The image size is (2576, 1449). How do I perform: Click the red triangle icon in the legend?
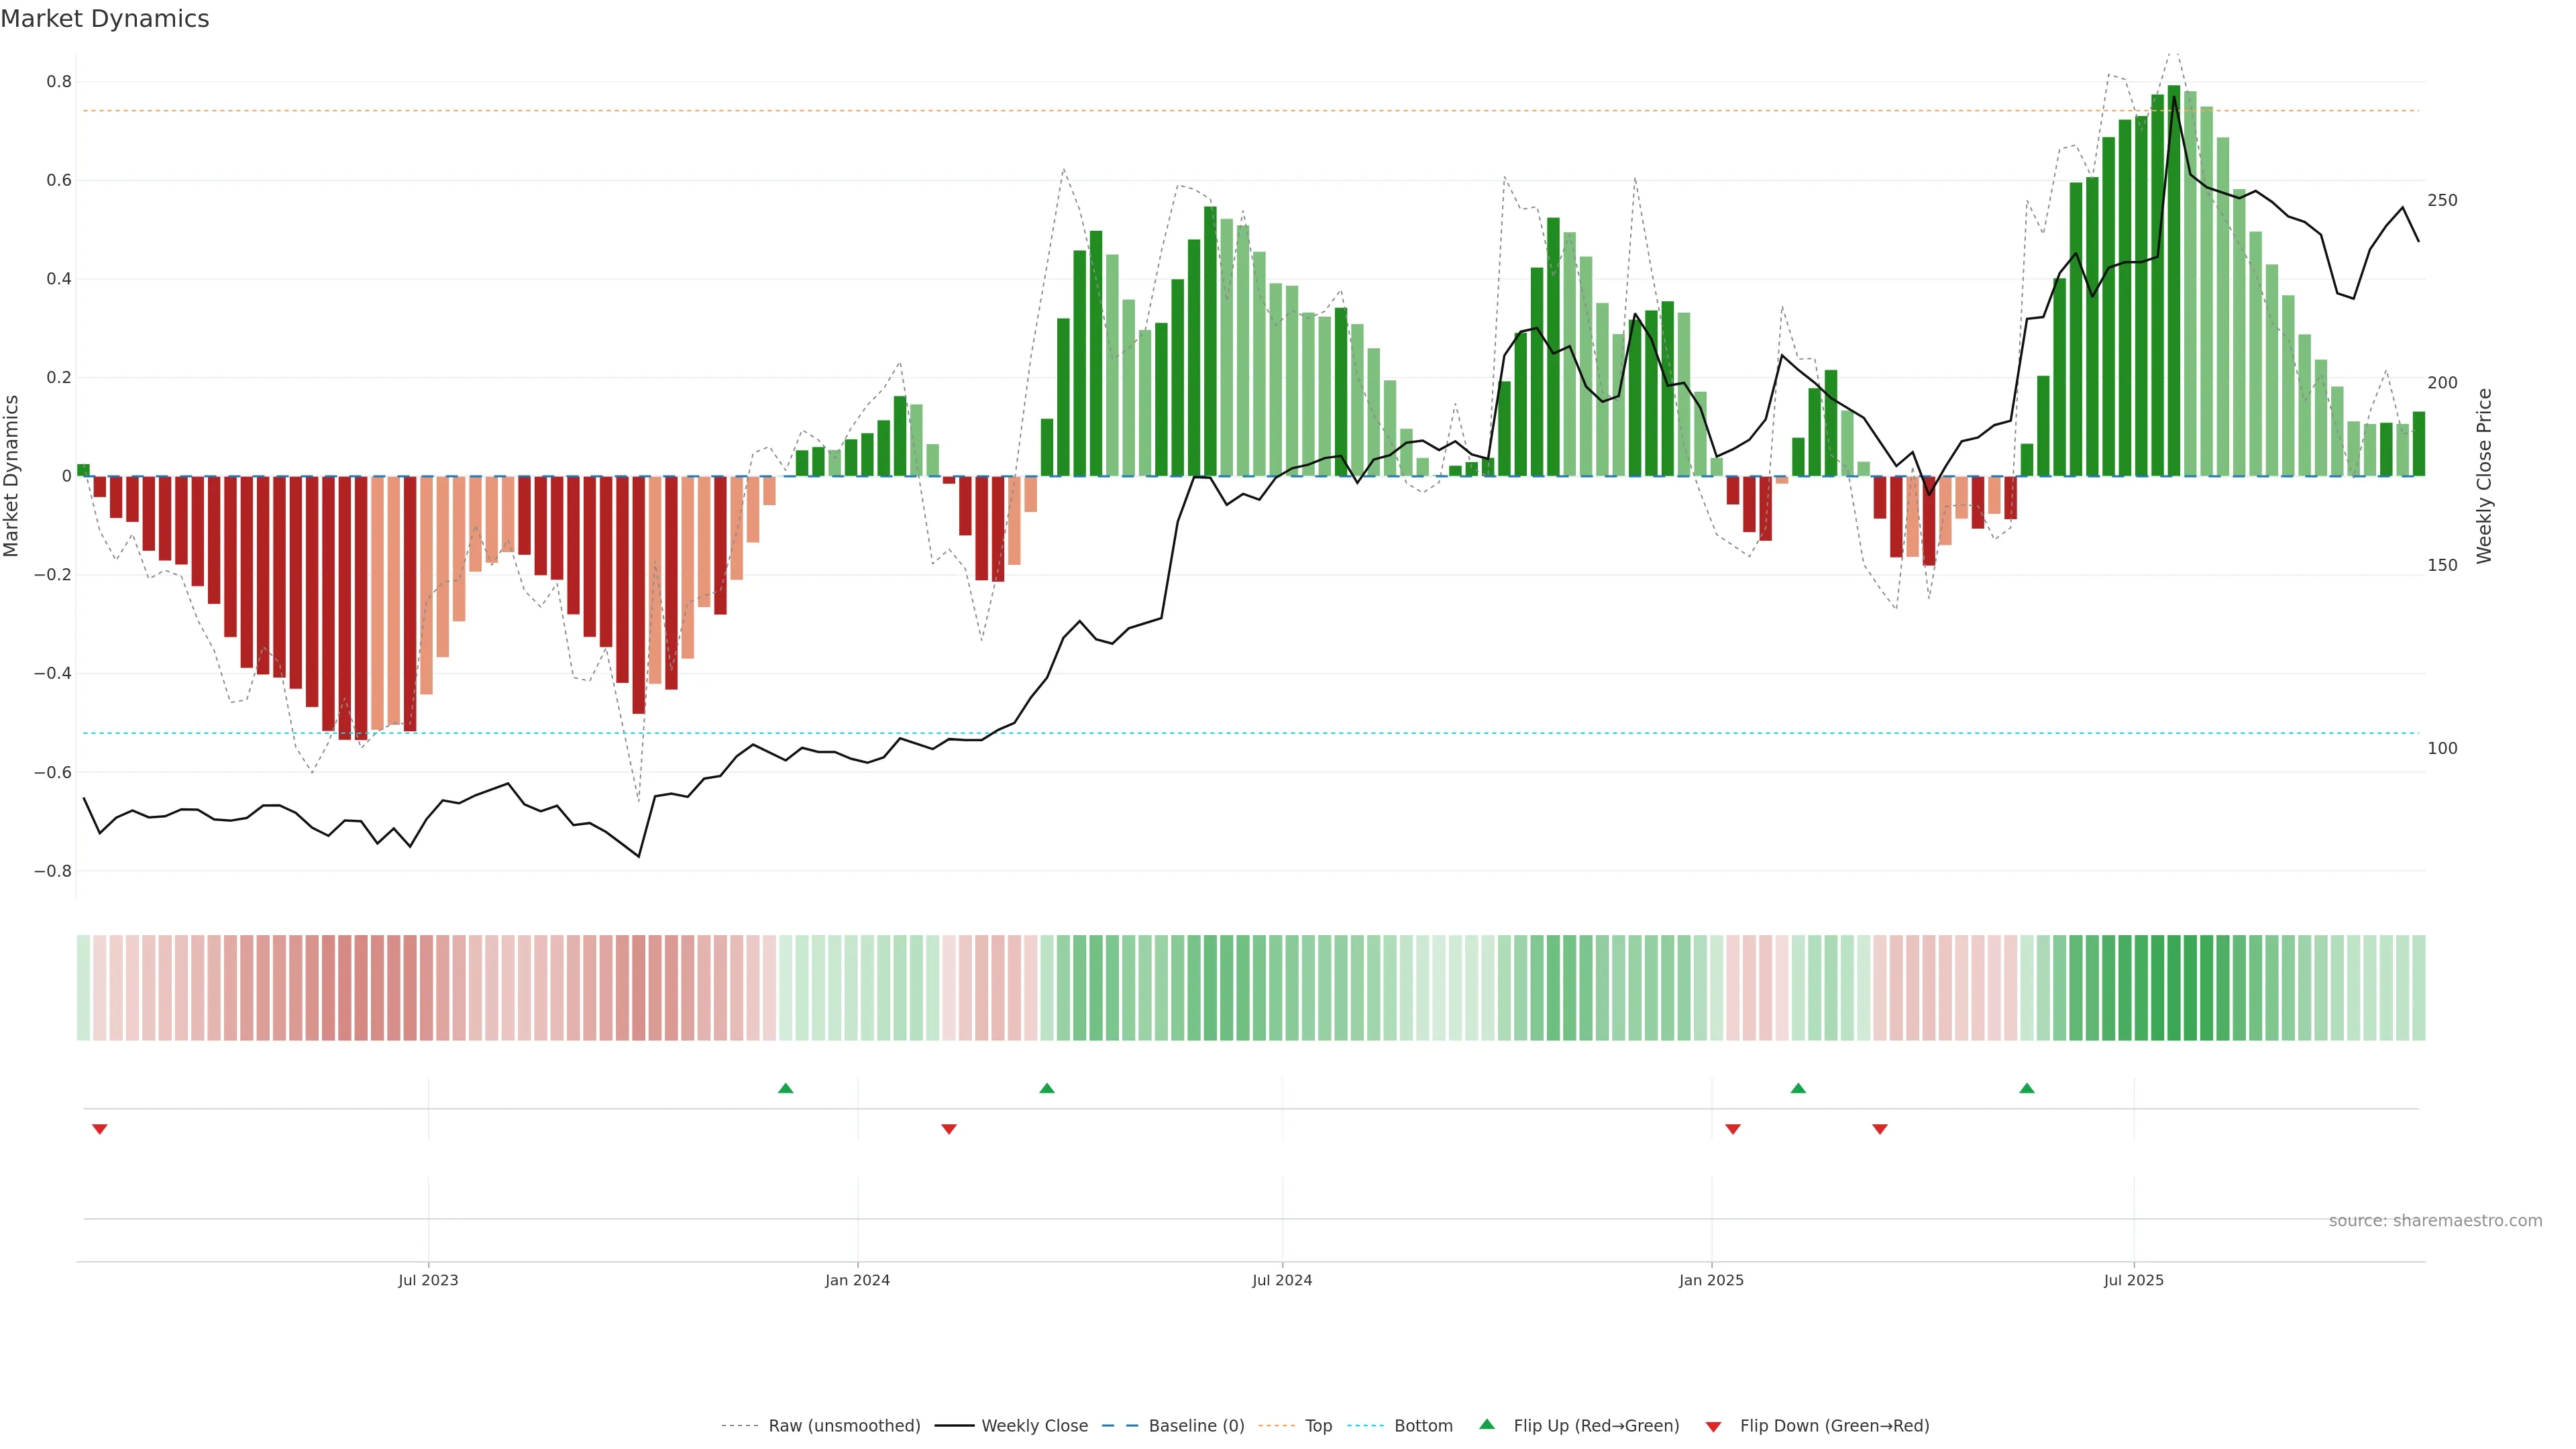1713,1426
